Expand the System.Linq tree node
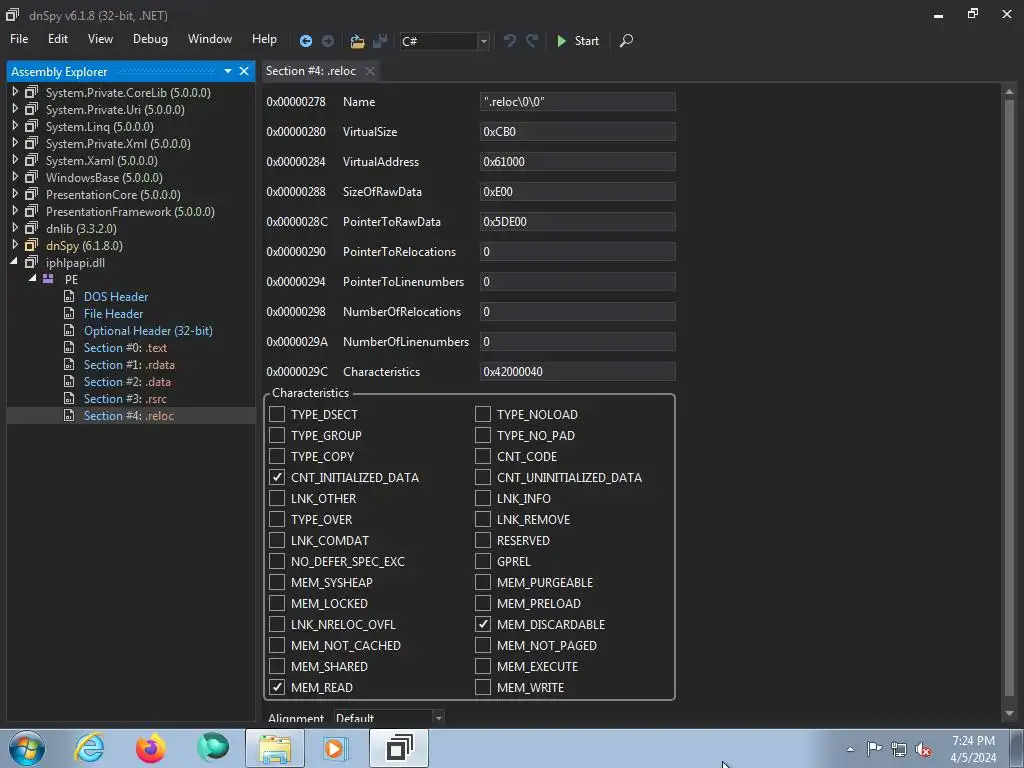 [15, 126]
